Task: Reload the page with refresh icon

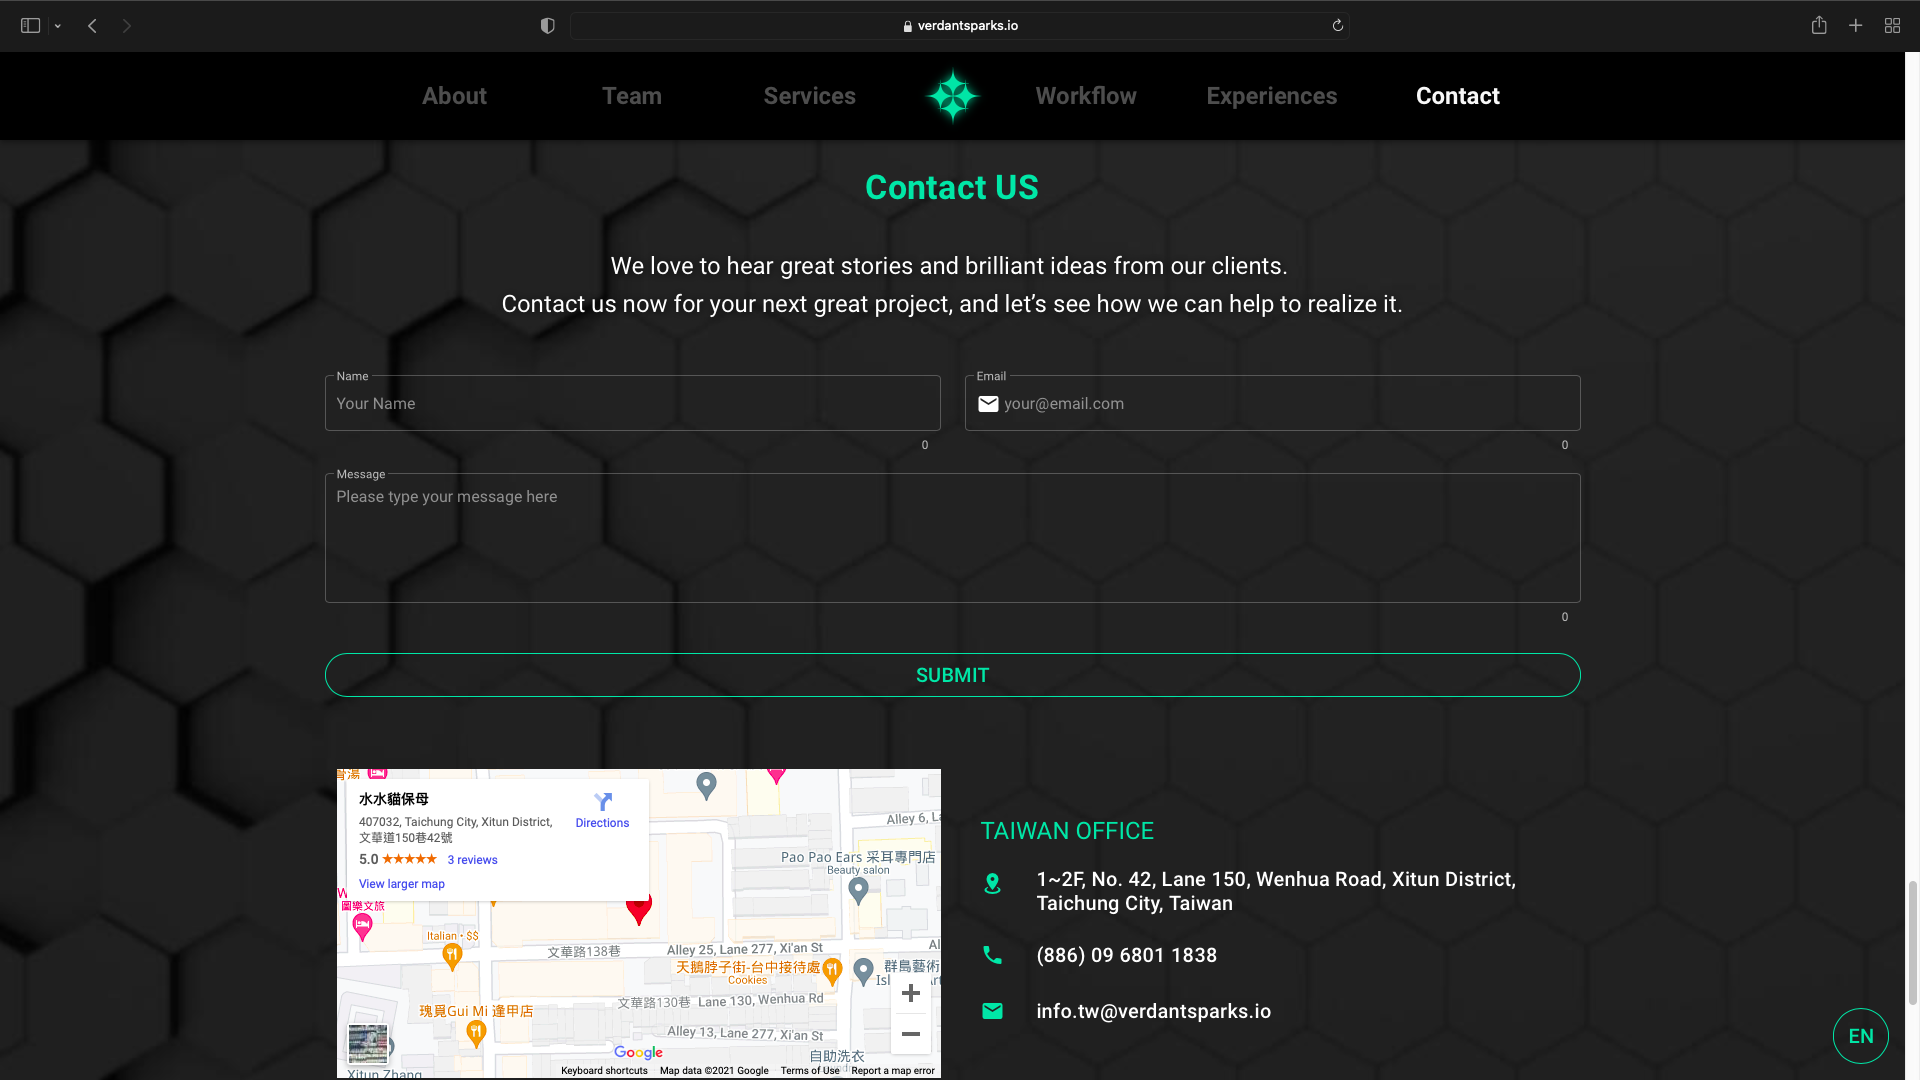Action: (1337, 26)
